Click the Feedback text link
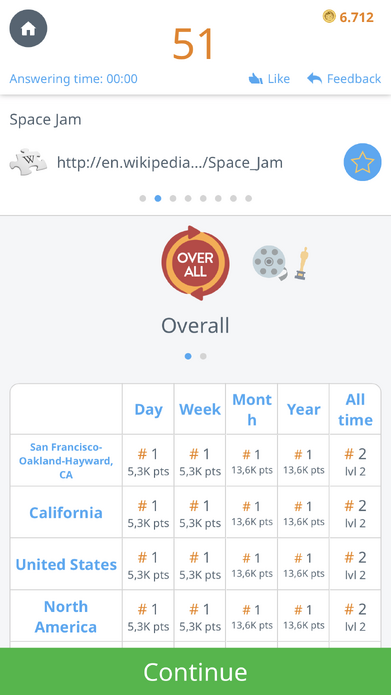Image resolution: width=391 pixels, height=695 pixels. pyautogui.click(x=354, y=78)
